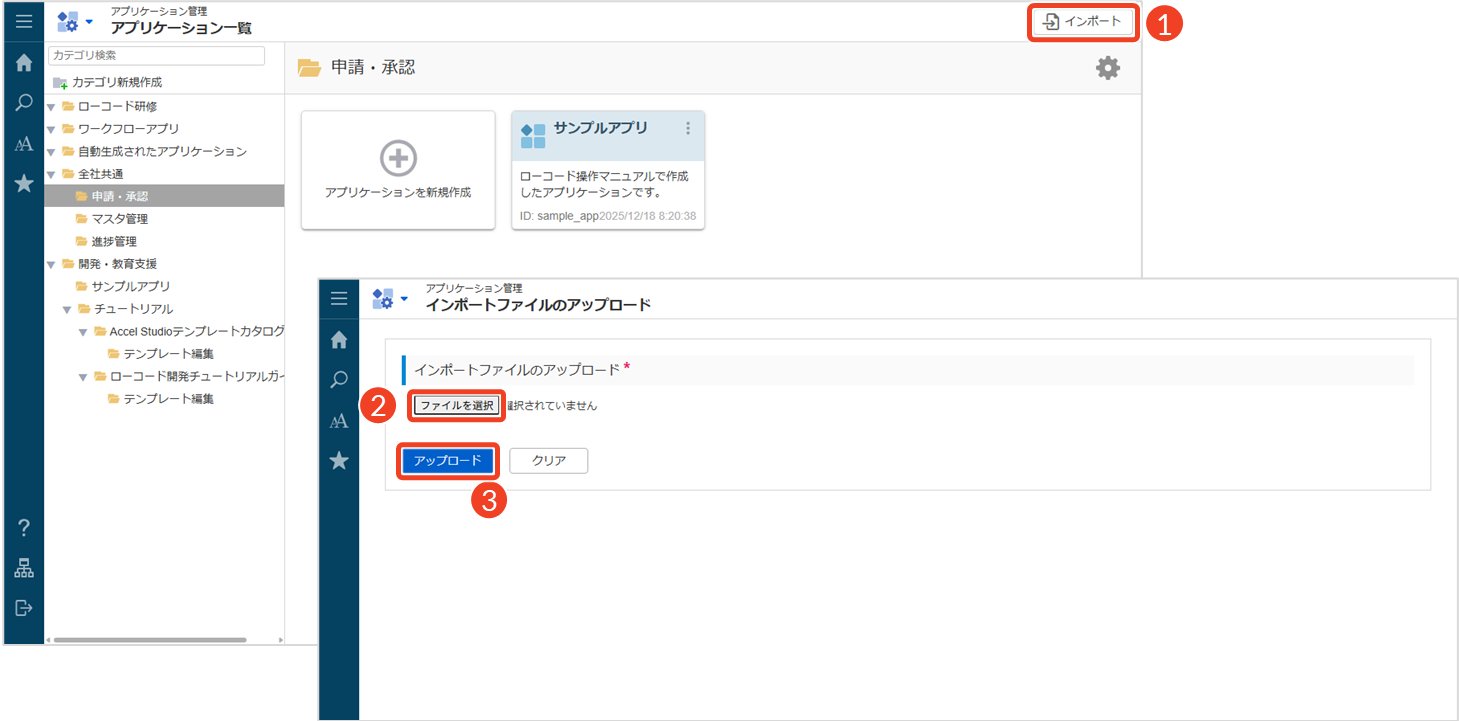Select the マスタ管理 category
The height and width of the screenshot is (721, 1459).
coord(119,219)
